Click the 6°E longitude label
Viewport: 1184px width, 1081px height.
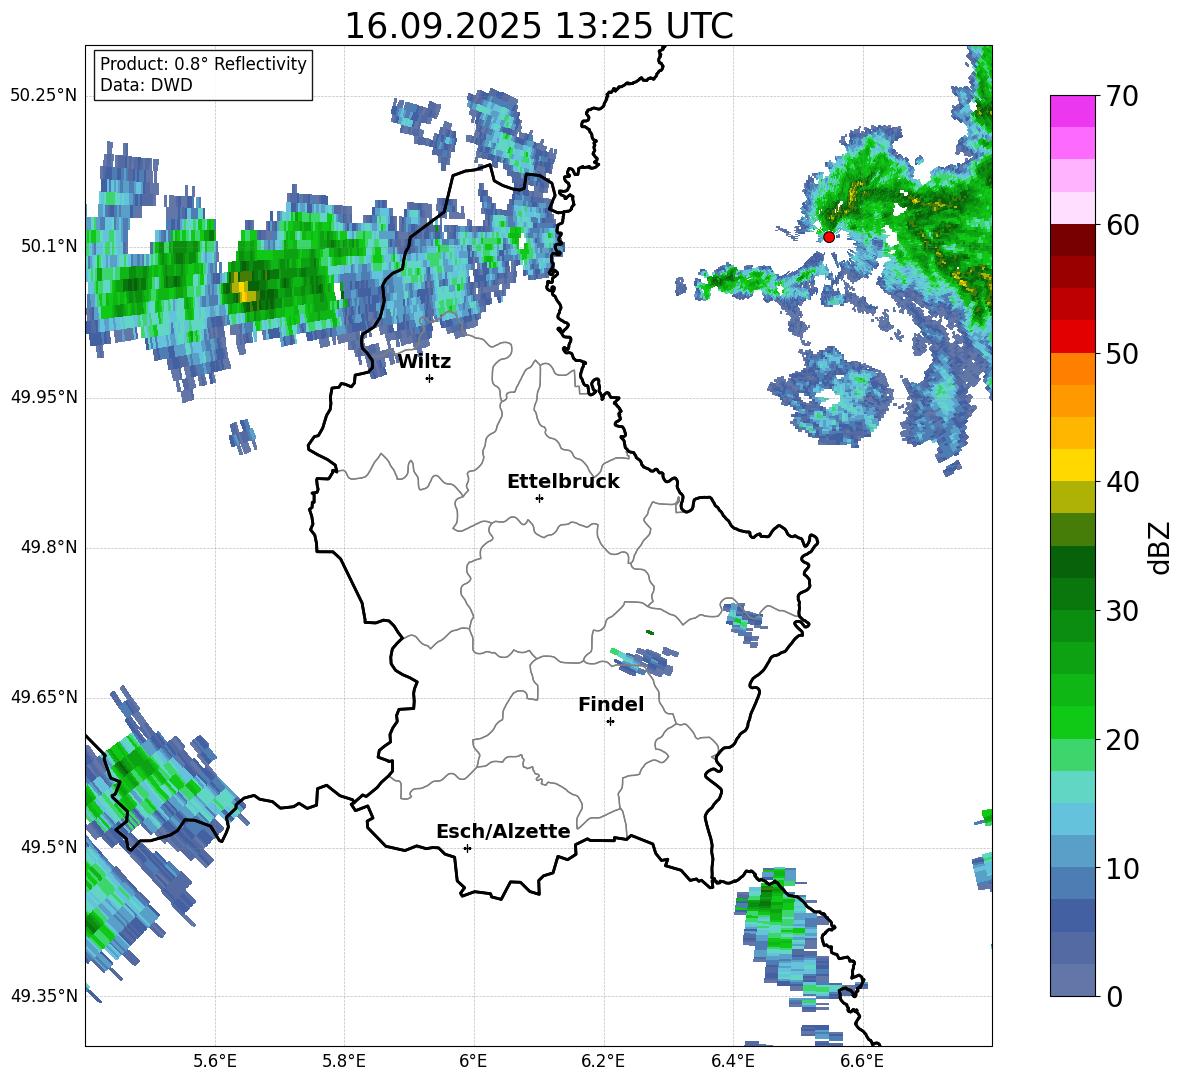473,1061
